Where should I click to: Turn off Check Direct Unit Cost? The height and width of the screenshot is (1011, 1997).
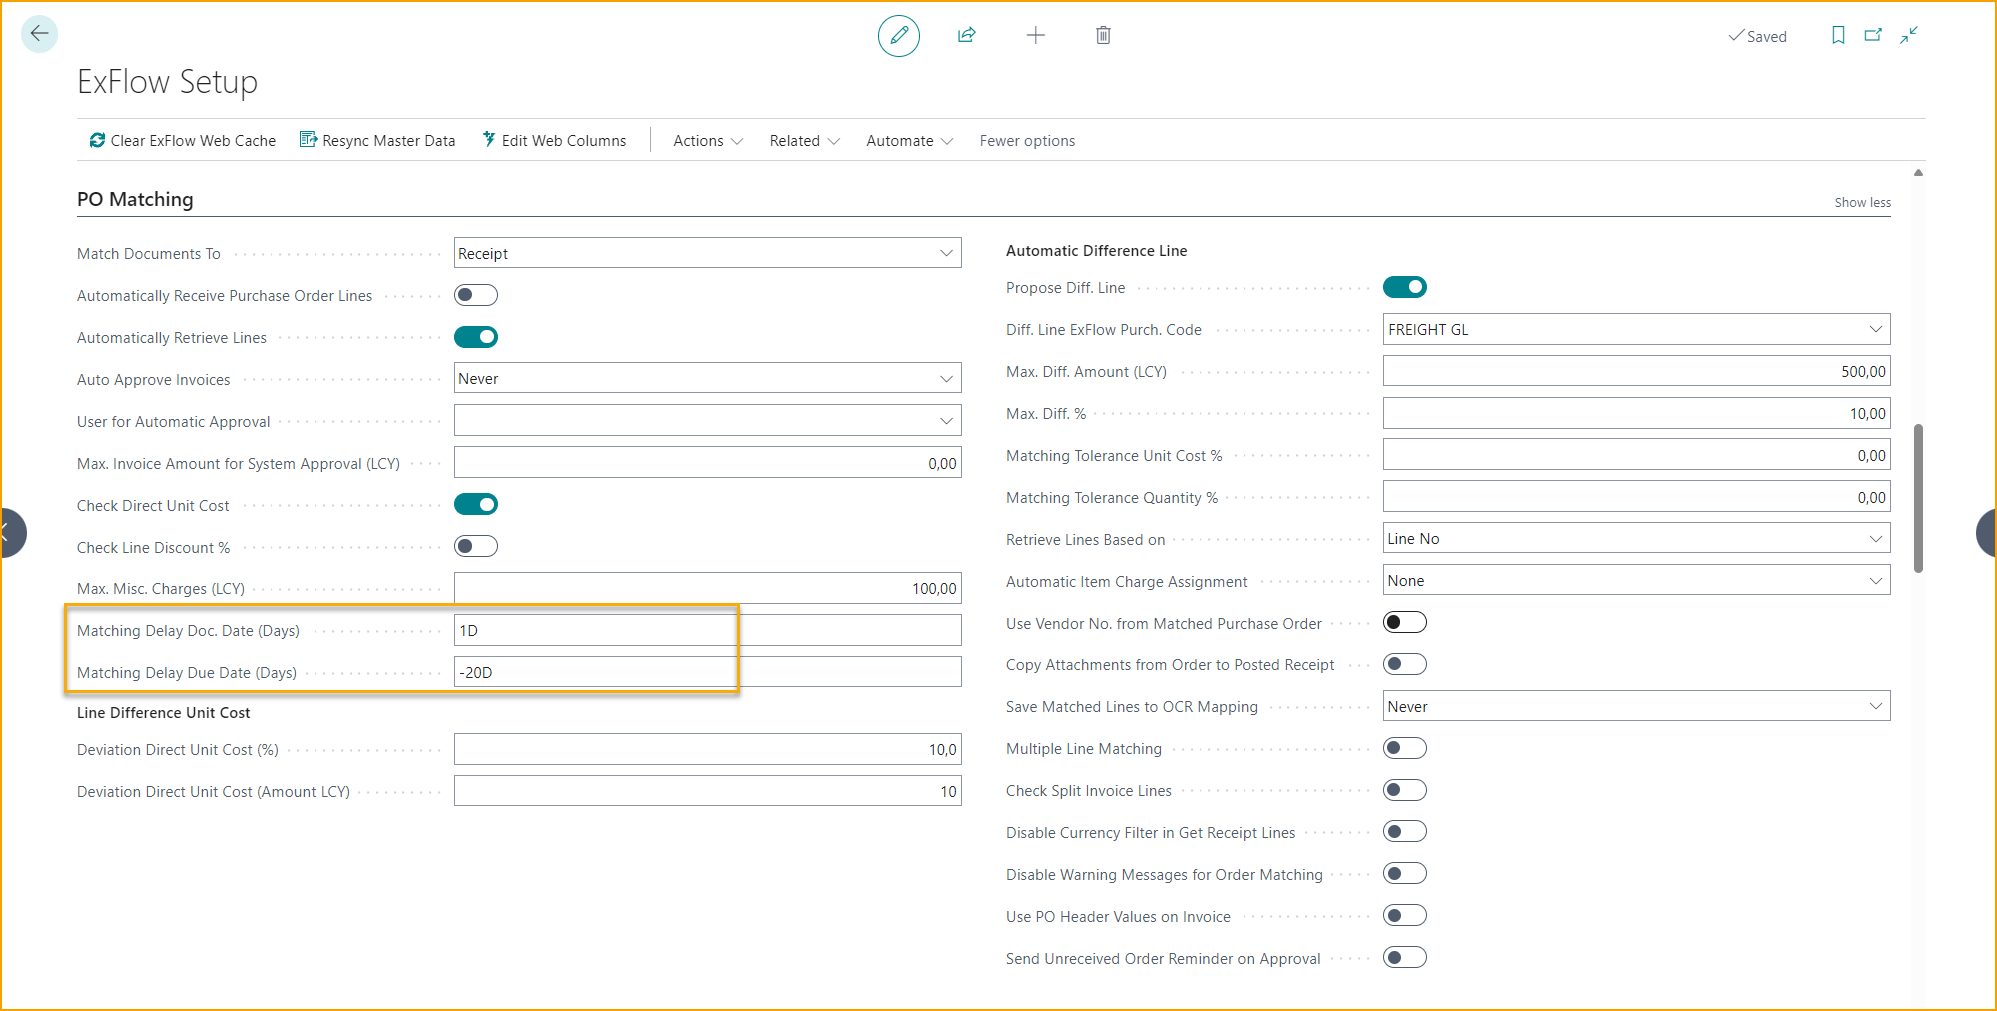point(476,504)
